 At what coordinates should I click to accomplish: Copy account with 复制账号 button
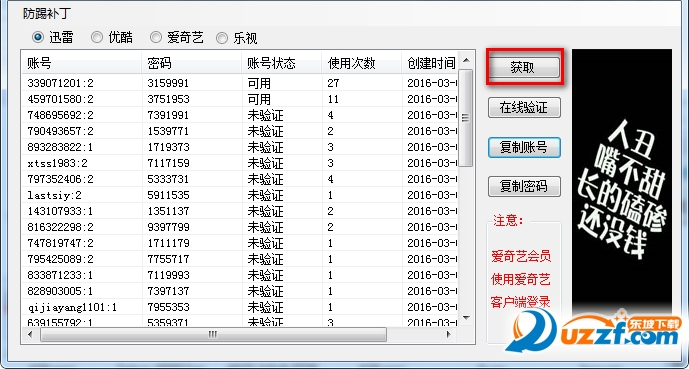pos(524,147)
